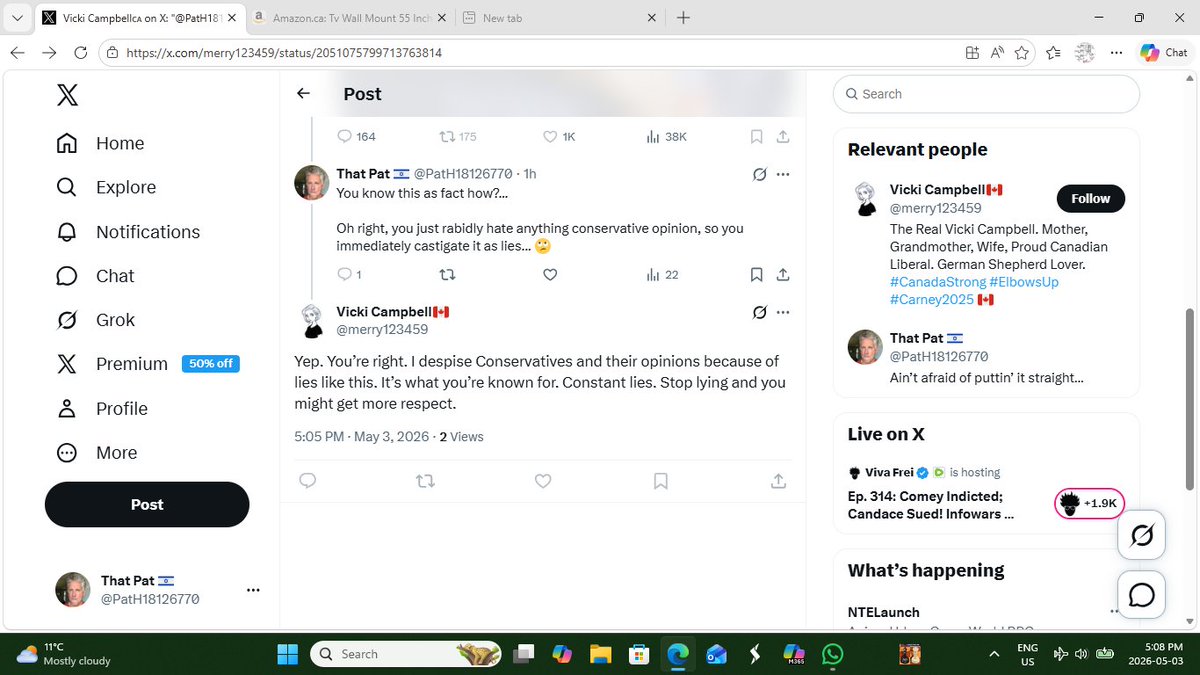Repost Vicki Campbell's main post
Image resolution: width=1200 pixels, height=675 pixels.
click(x=425, y=481)
